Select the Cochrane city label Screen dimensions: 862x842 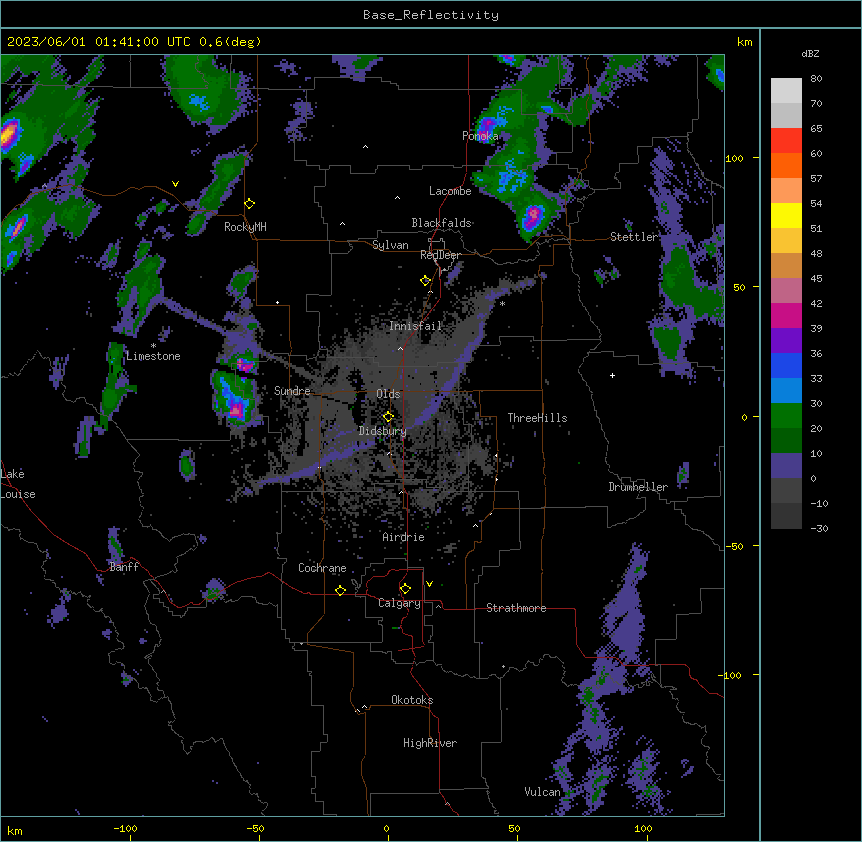click(x=322, y=568)
